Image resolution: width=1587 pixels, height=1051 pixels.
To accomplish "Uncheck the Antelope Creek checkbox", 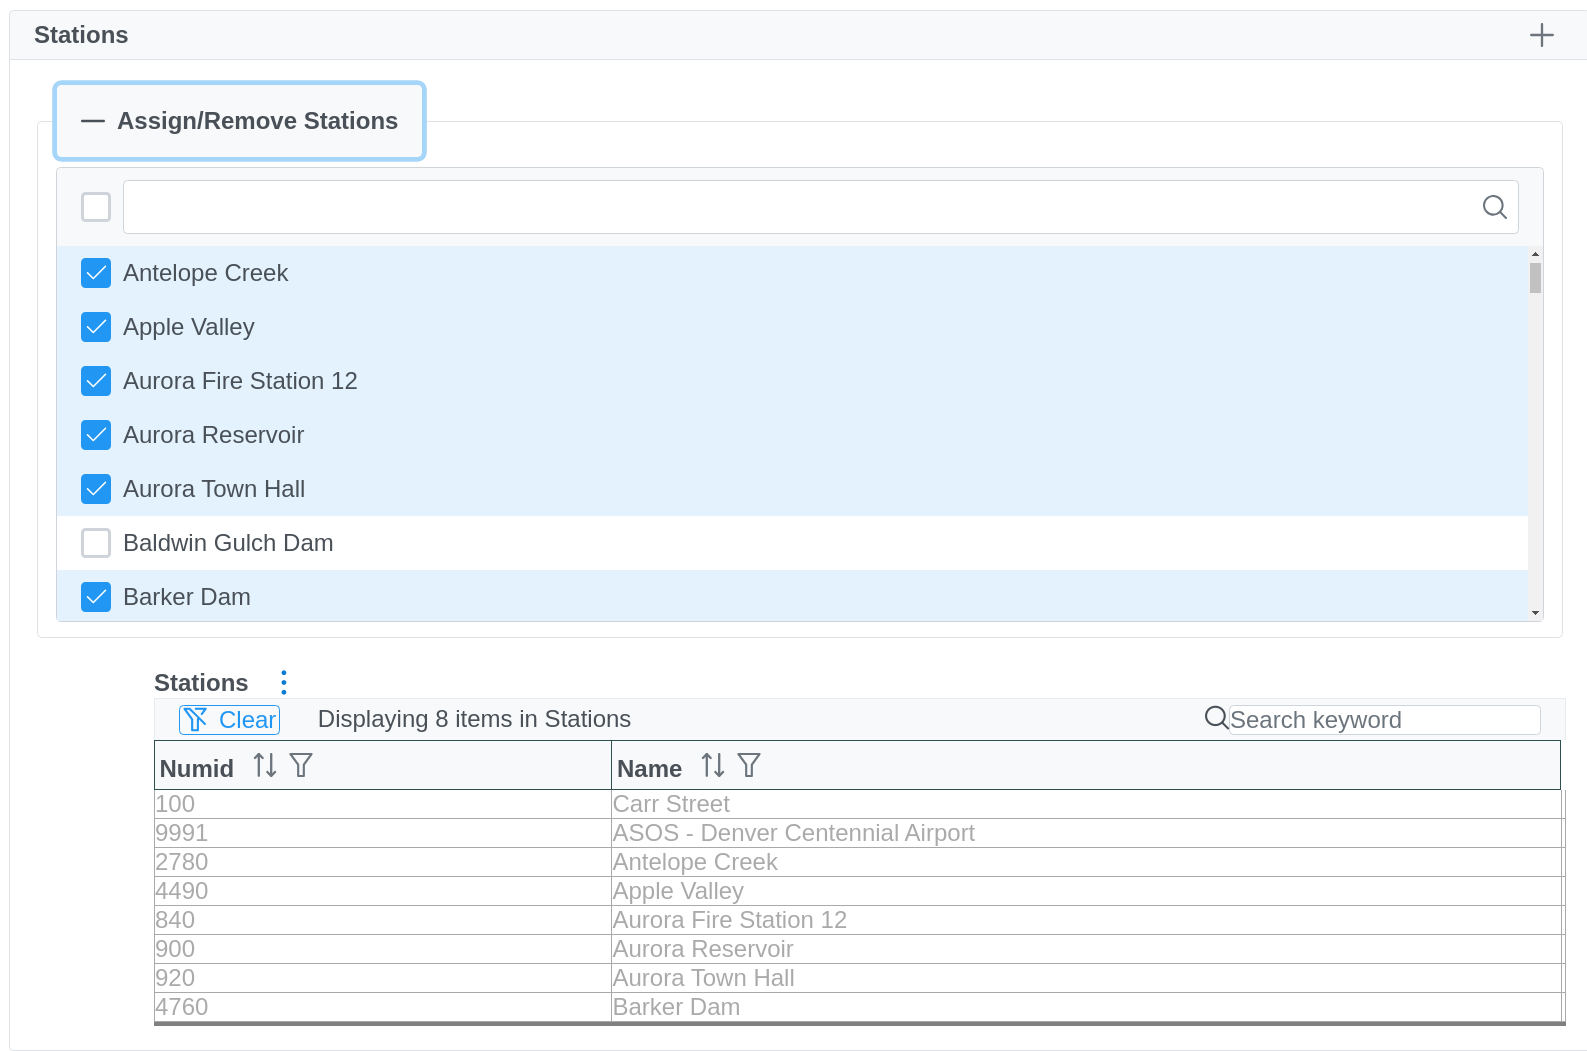I will 96,273.
